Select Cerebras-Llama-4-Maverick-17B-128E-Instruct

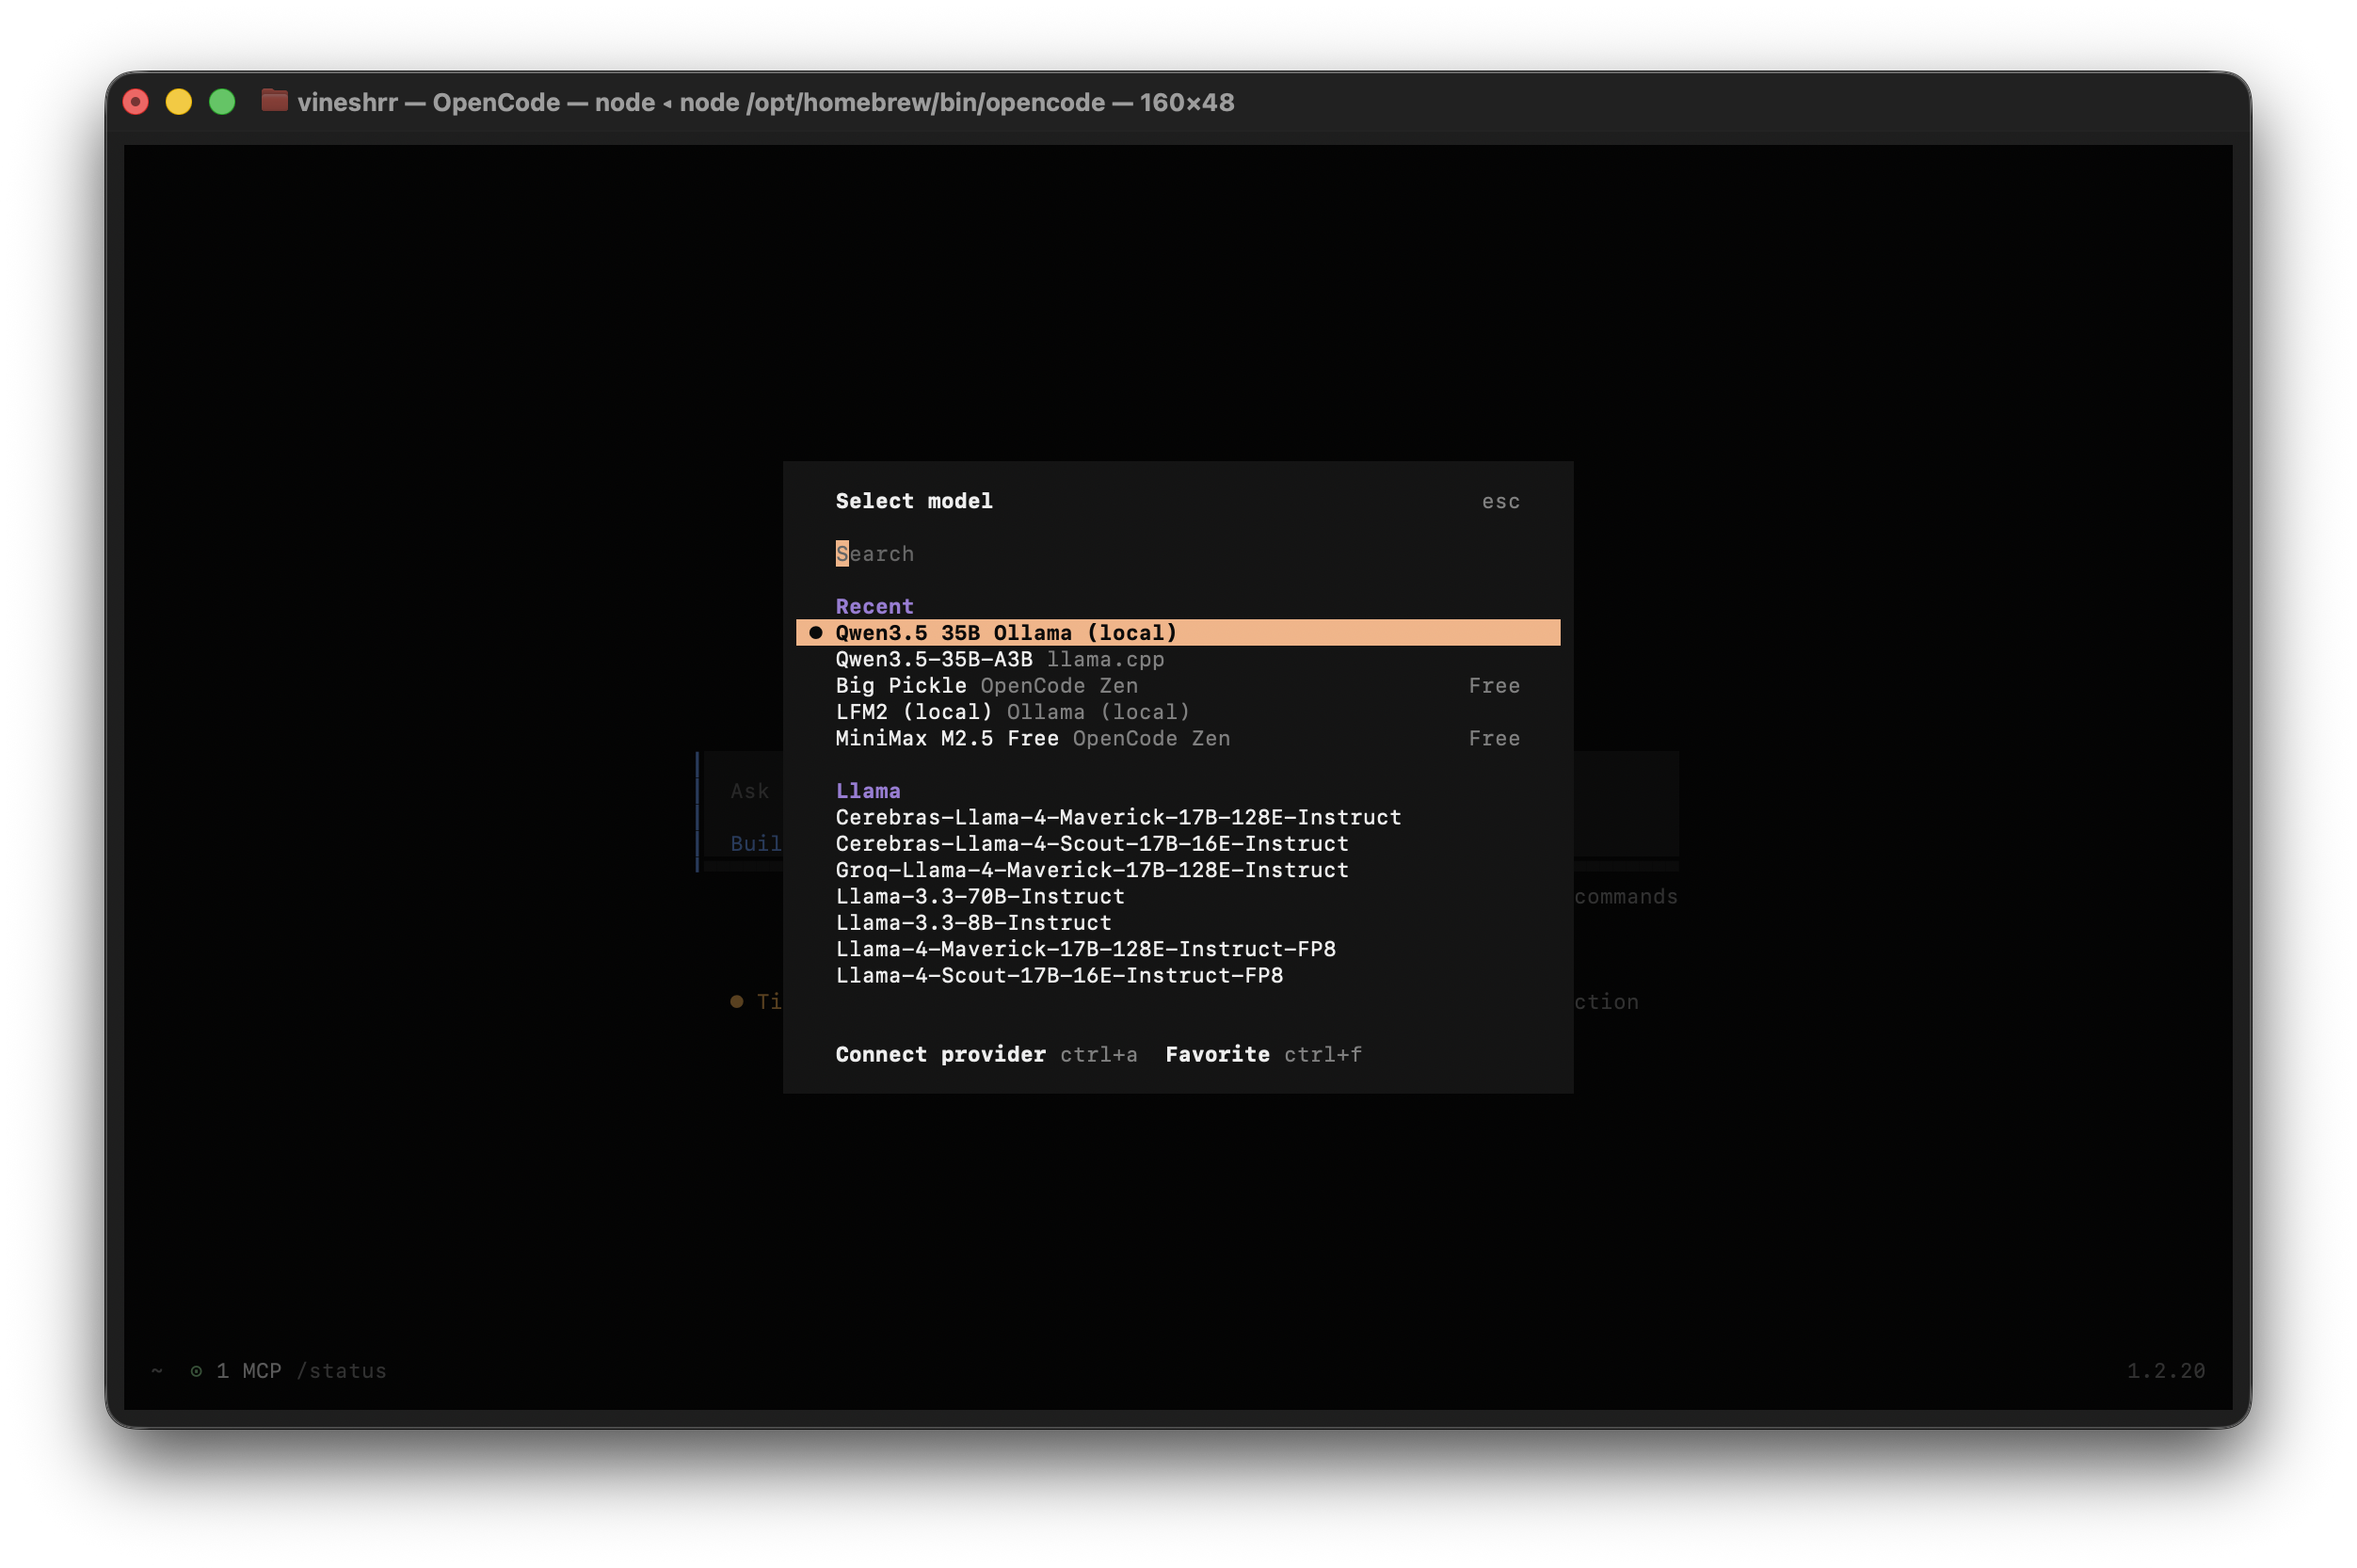[x=1118, y=817]
